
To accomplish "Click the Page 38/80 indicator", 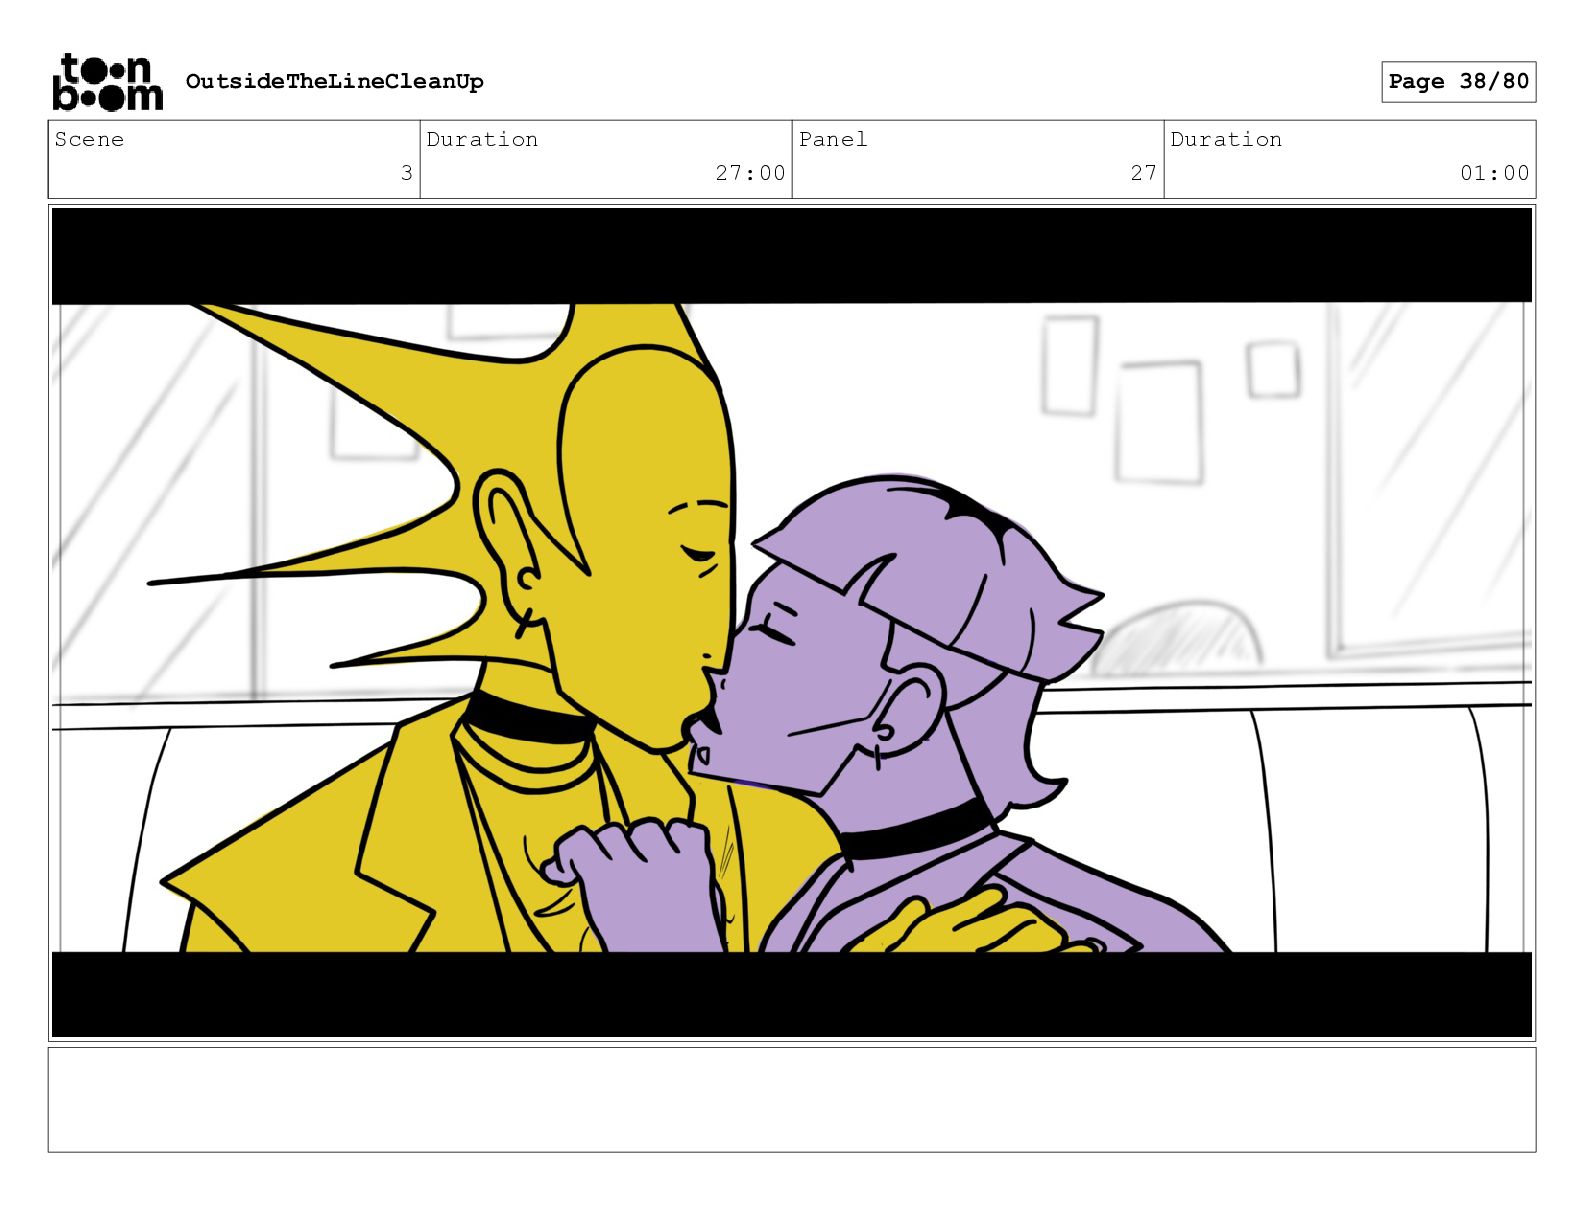I will click(1458, 81).
